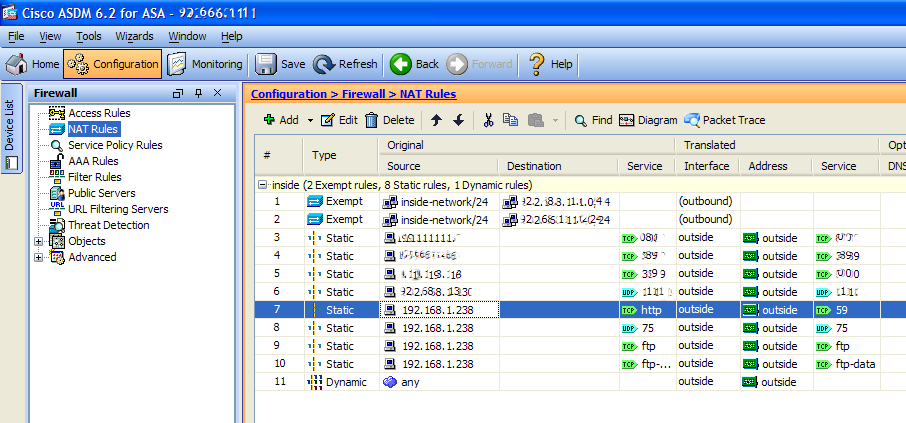Screen dimensions: 906x423
Task: Move rule up with up arrow
Action: (437, 120)
